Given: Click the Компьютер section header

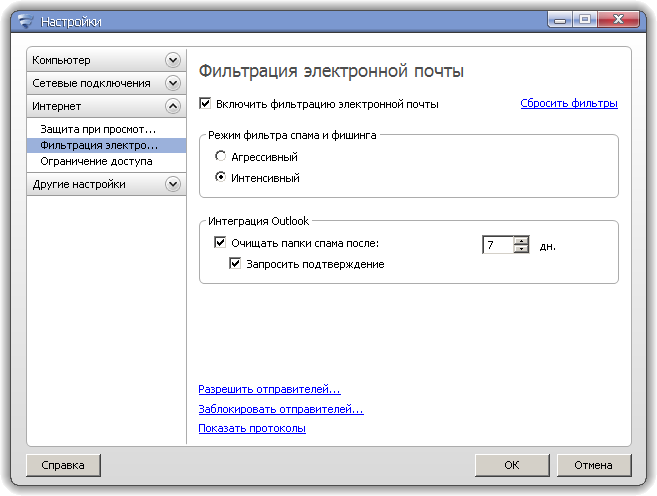Looking at the screenshot, I should (106, 60).
